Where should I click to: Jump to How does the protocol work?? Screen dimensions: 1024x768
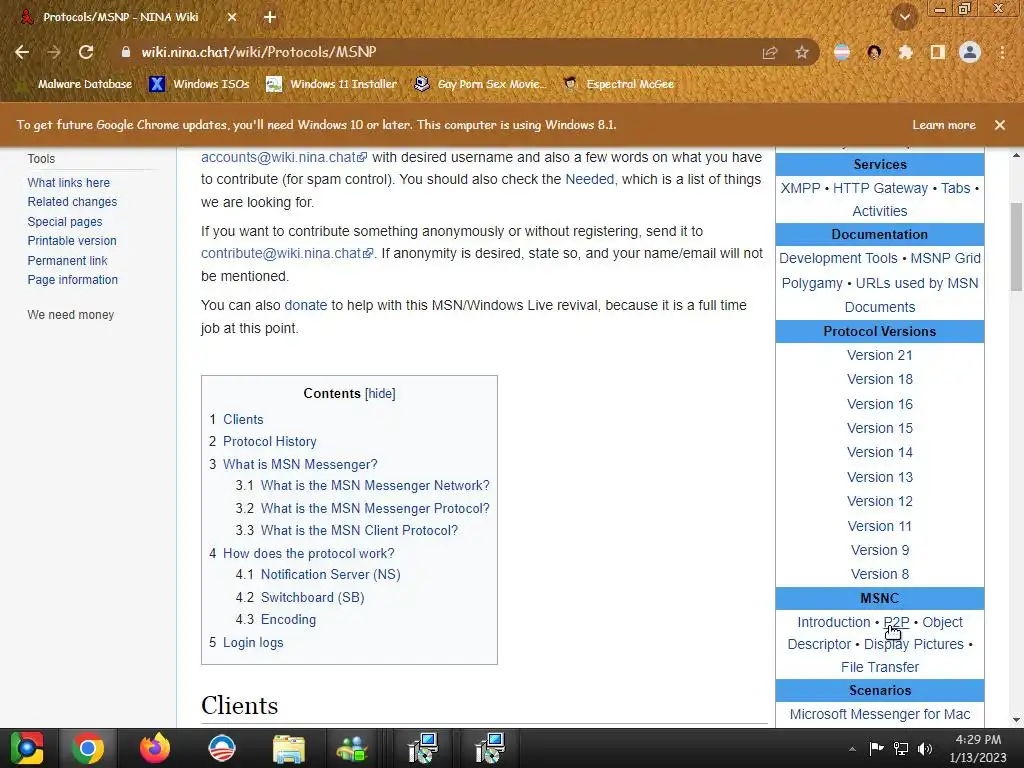(309, 553)
